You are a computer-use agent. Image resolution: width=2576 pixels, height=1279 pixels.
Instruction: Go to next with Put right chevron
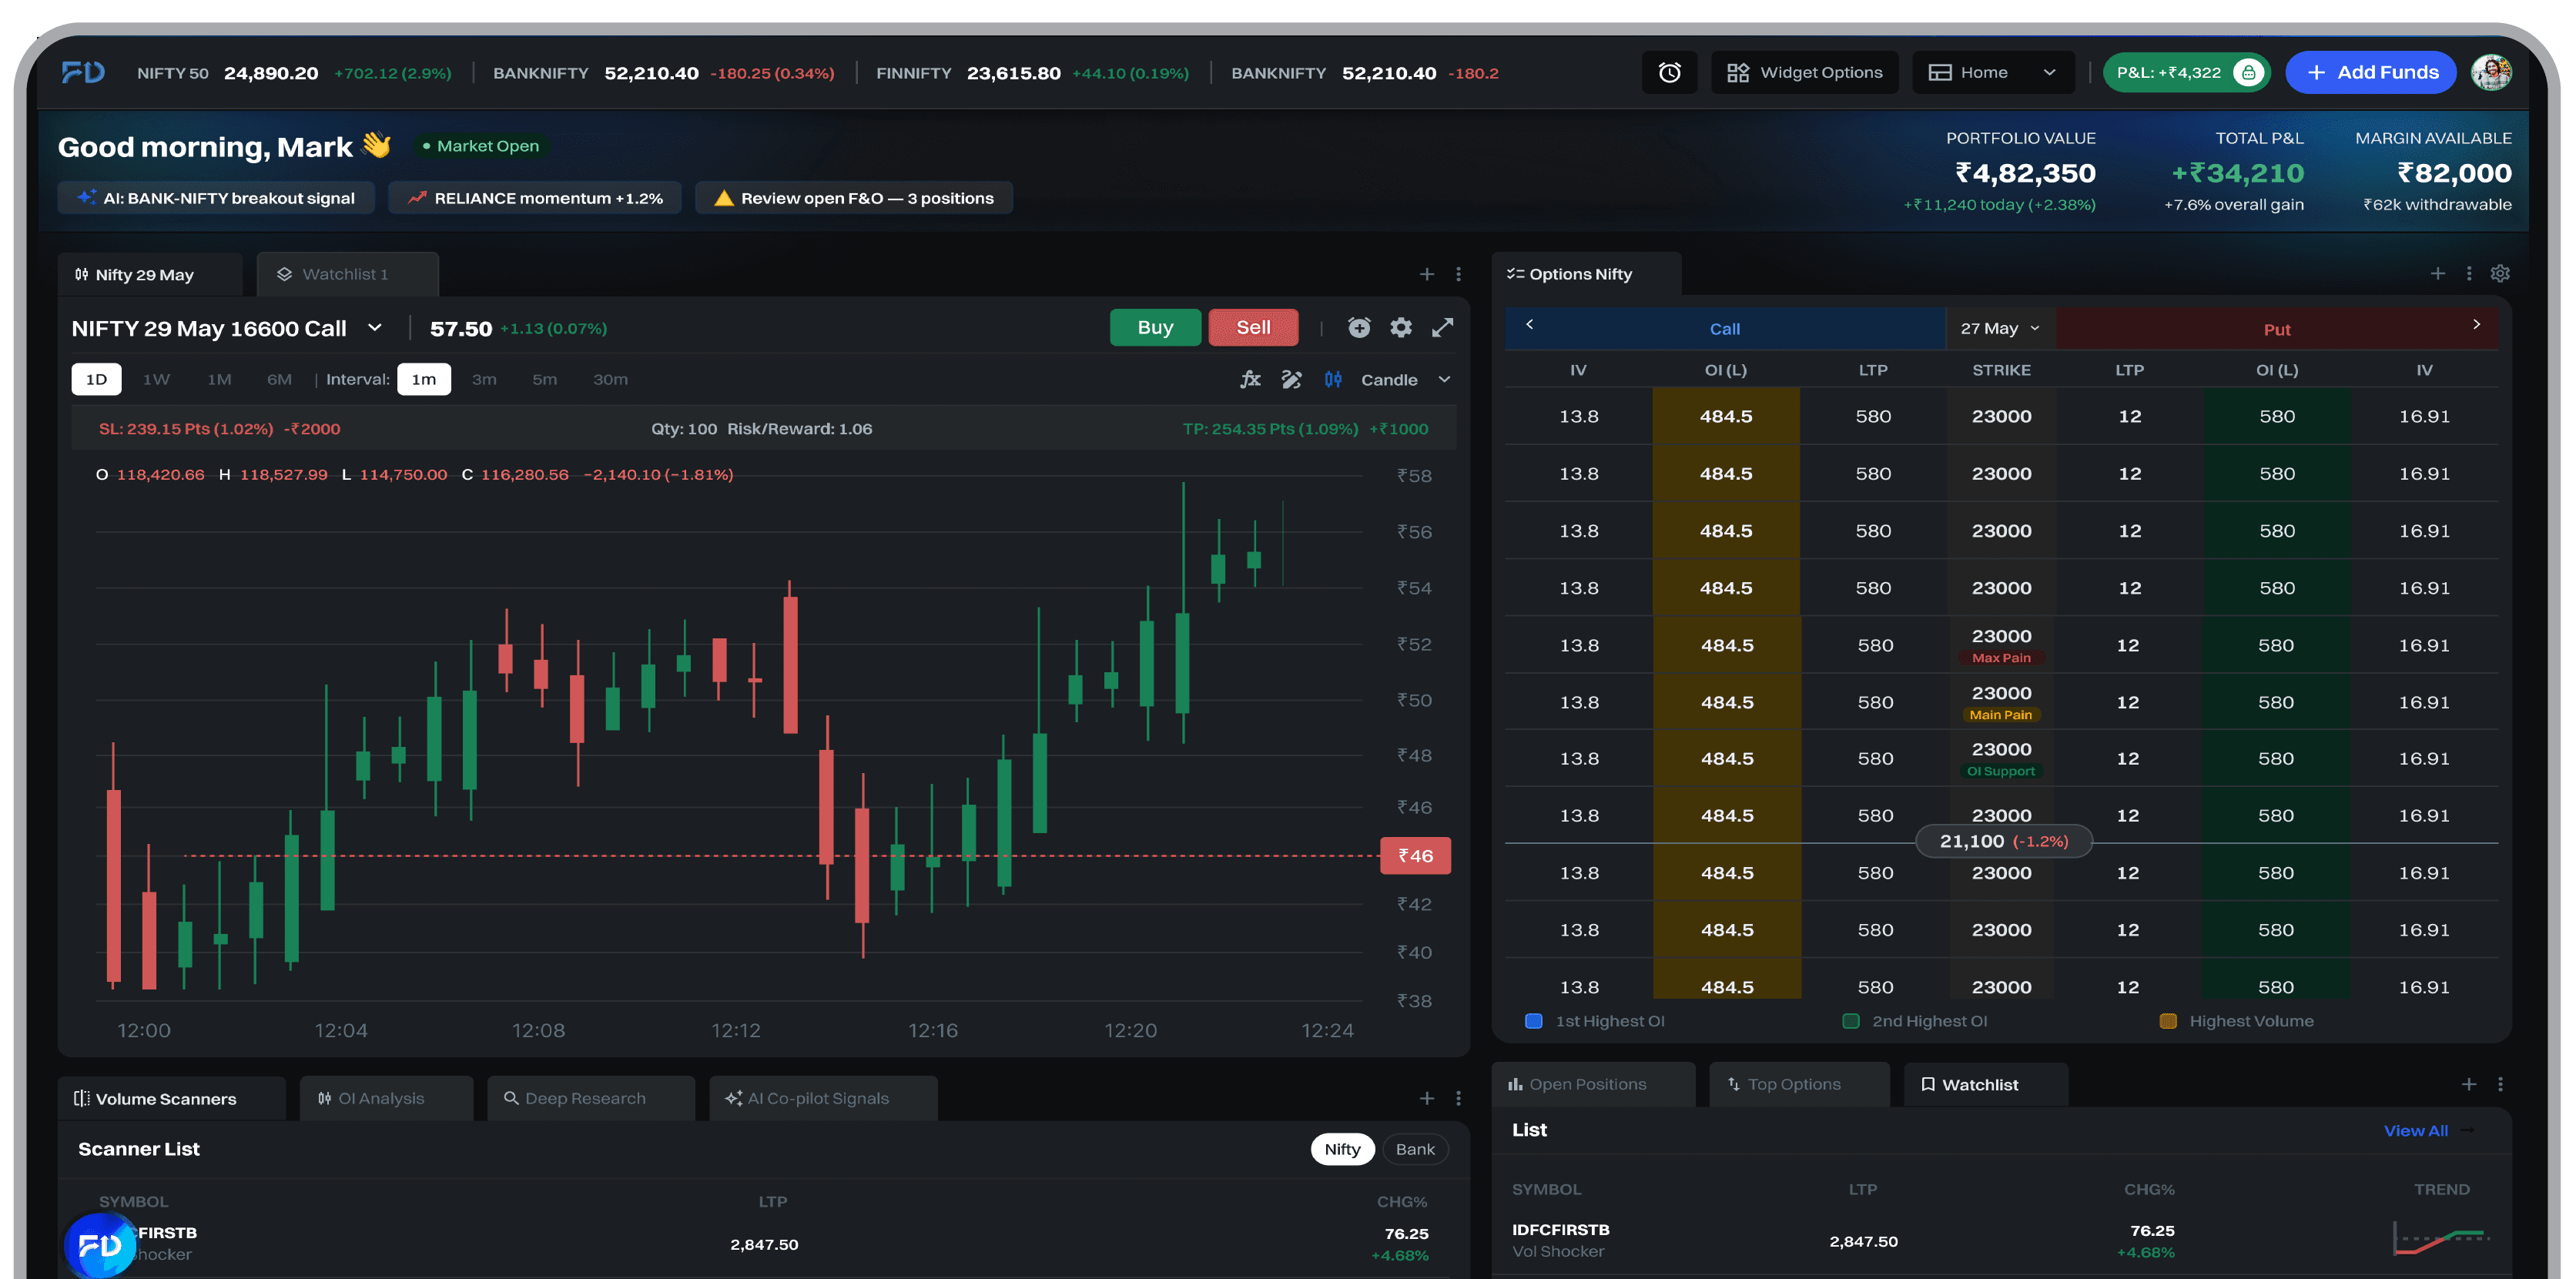[x=2476, y=324]
